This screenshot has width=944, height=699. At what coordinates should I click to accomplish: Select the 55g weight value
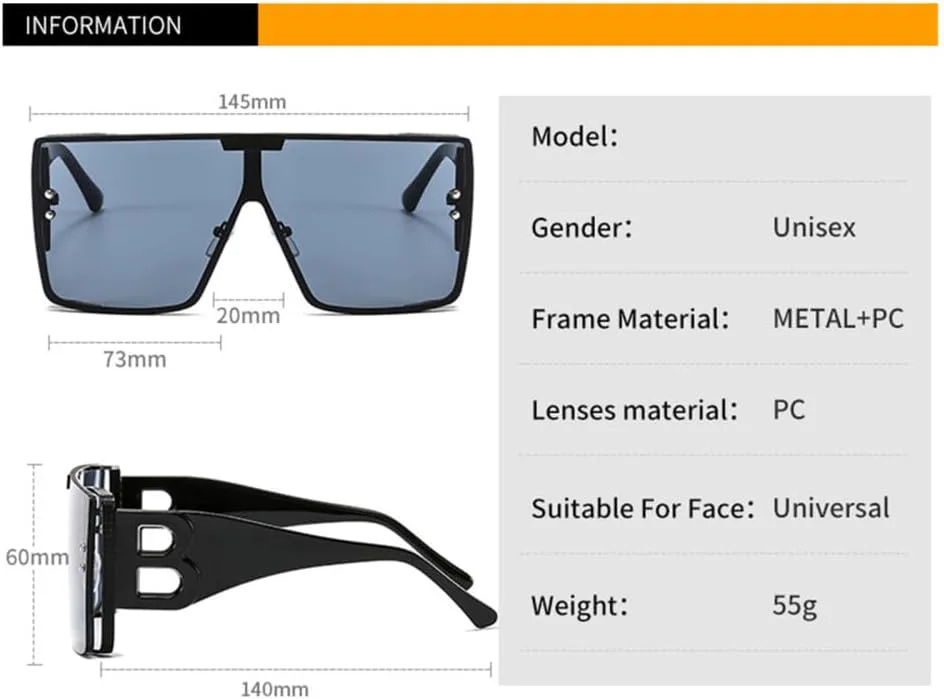coord(794,605)
